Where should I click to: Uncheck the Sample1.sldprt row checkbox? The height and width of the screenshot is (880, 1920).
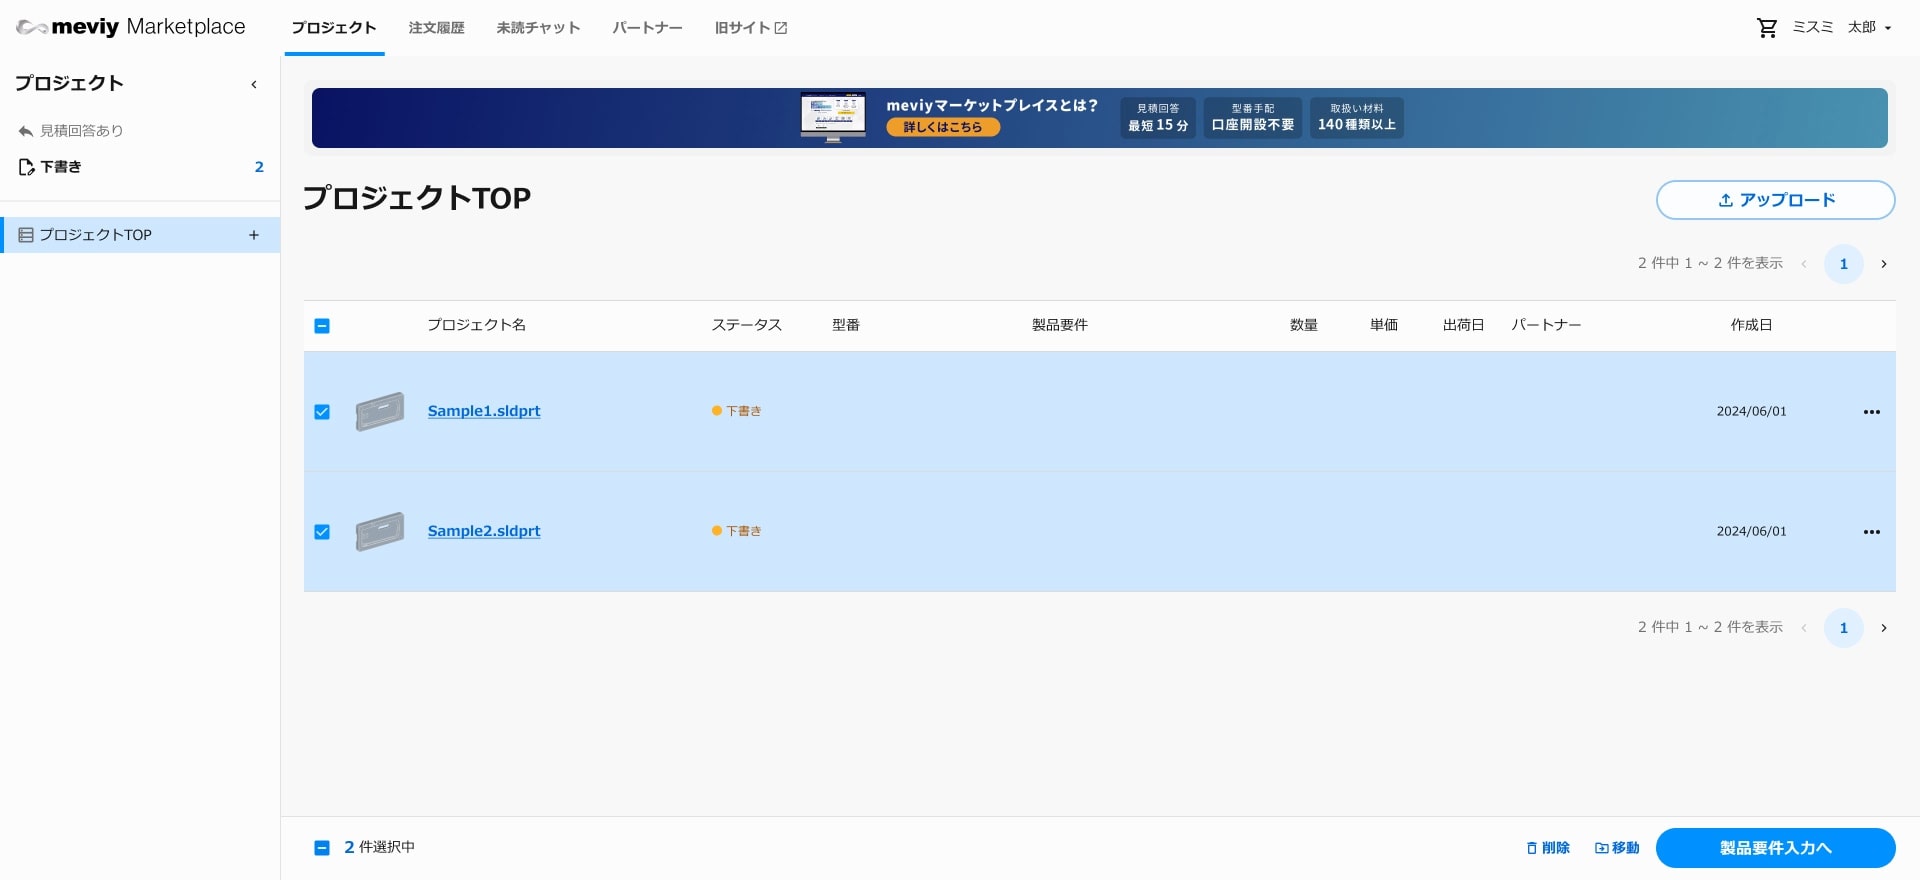[322, 412]
